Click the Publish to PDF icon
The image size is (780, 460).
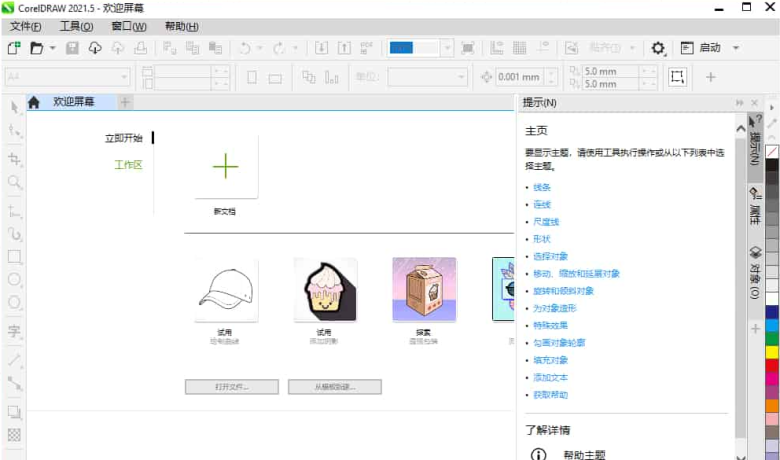(367, 48)
